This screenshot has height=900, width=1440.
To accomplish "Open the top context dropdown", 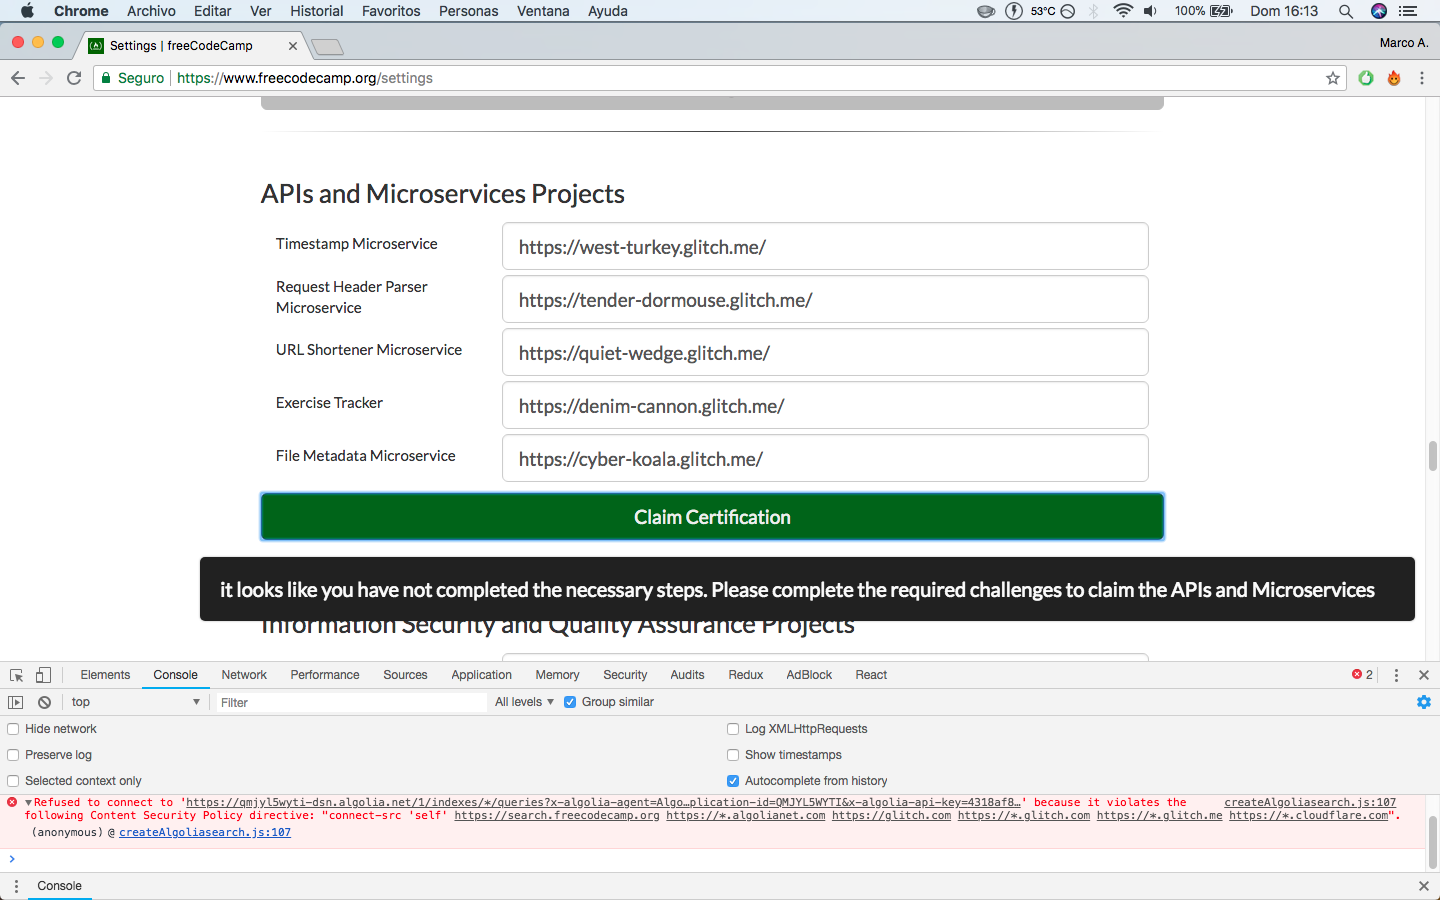I will [x=135, y=702].
